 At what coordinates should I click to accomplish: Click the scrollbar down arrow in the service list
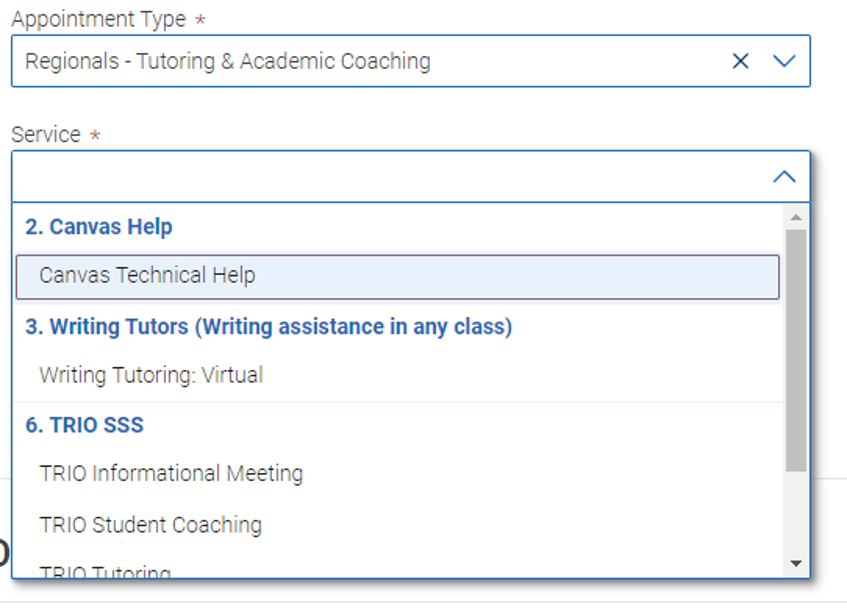click(x=796, y=564)
